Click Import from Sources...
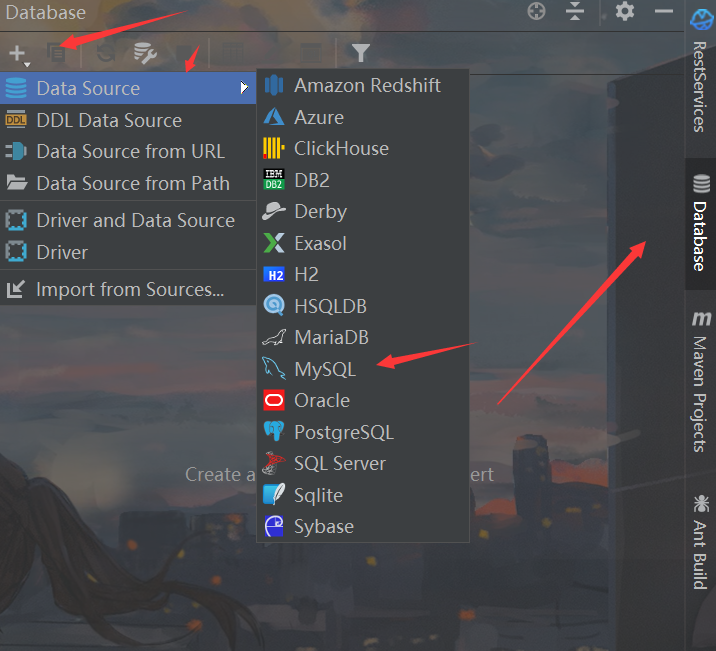The width and height of the screenshot is (716, 651). (x=128, y=289)
